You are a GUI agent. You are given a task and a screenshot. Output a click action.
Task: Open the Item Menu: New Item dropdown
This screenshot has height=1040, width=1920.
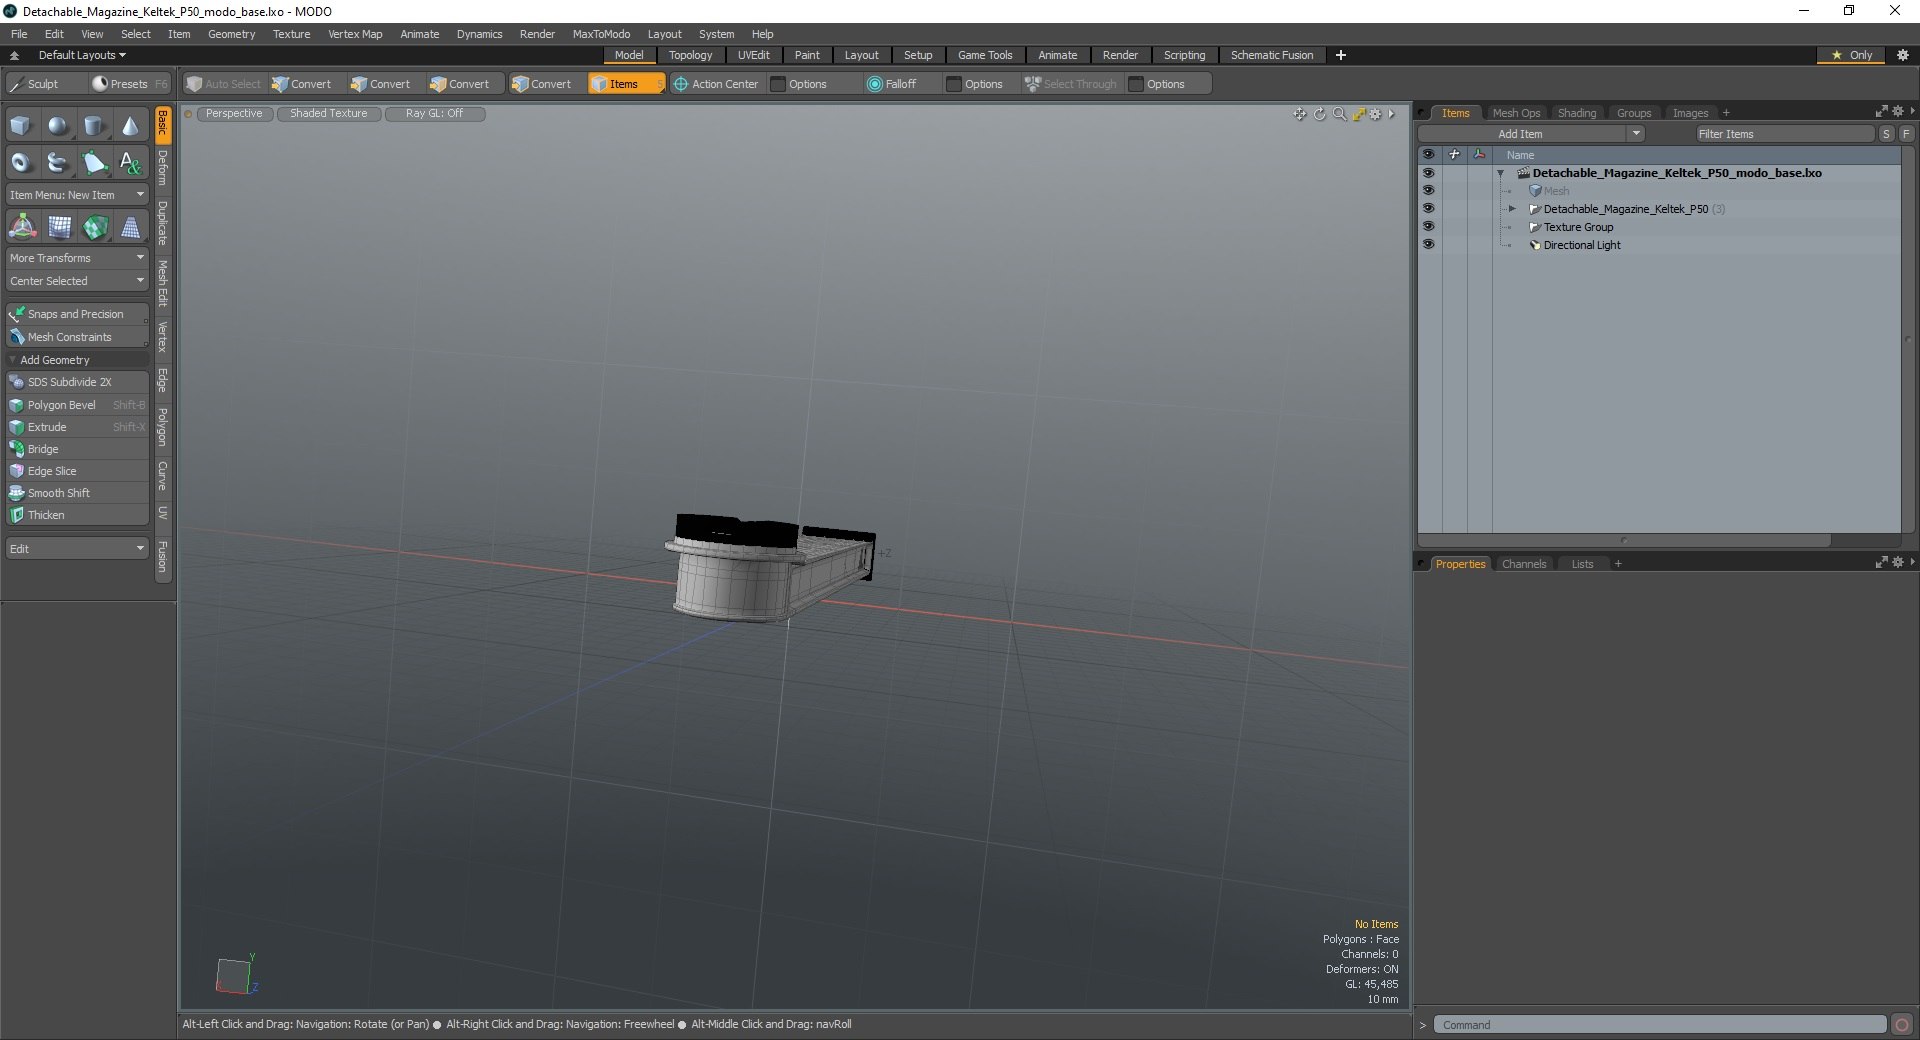pos(77,195)
